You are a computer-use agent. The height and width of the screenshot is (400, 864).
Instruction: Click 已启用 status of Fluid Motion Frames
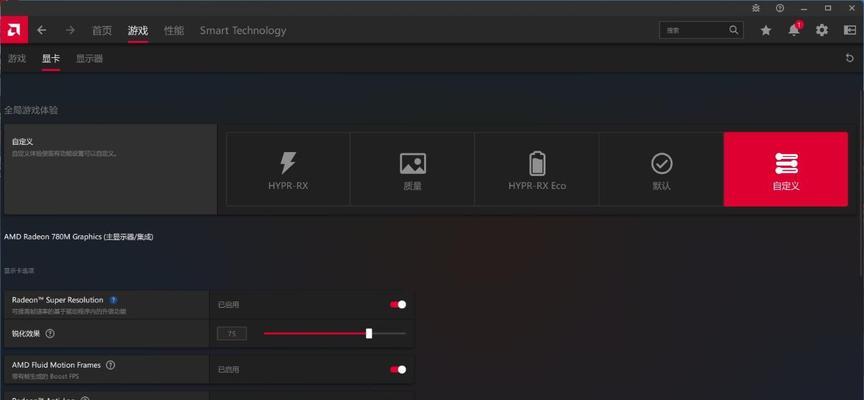coord(229,370)
